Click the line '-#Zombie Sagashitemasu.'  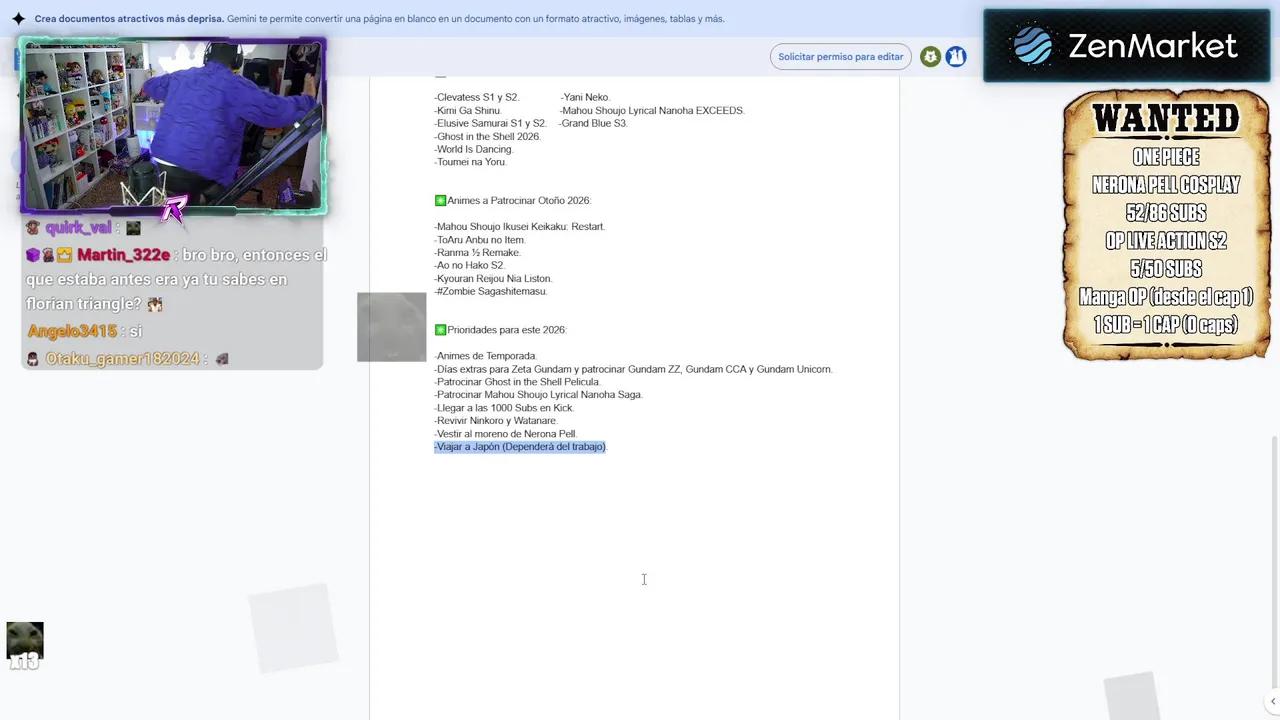[x=491, y=292]
